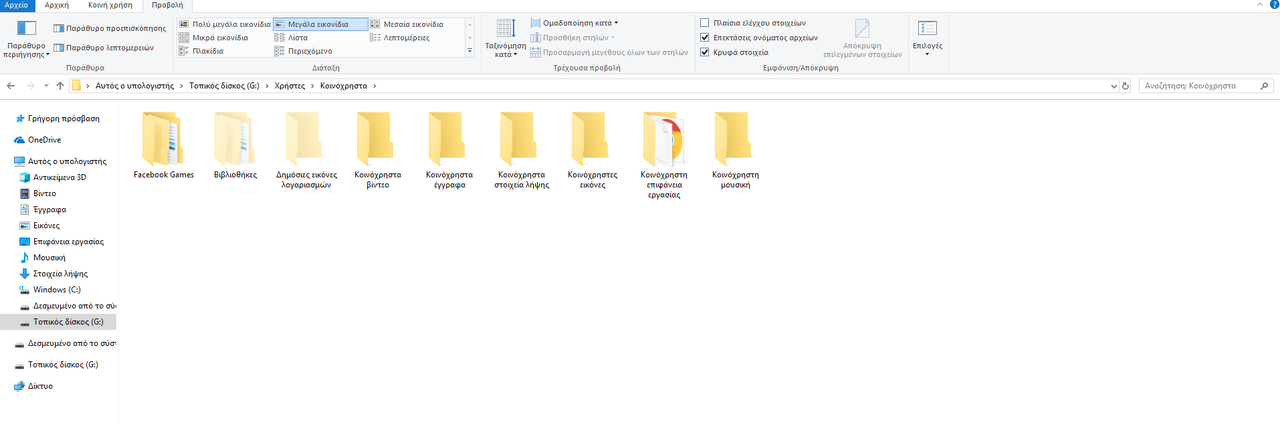Open Ομαδοποίηση κατά dropdown
The height and width of the screenshot is (423, 1280).
click(575, 22)
